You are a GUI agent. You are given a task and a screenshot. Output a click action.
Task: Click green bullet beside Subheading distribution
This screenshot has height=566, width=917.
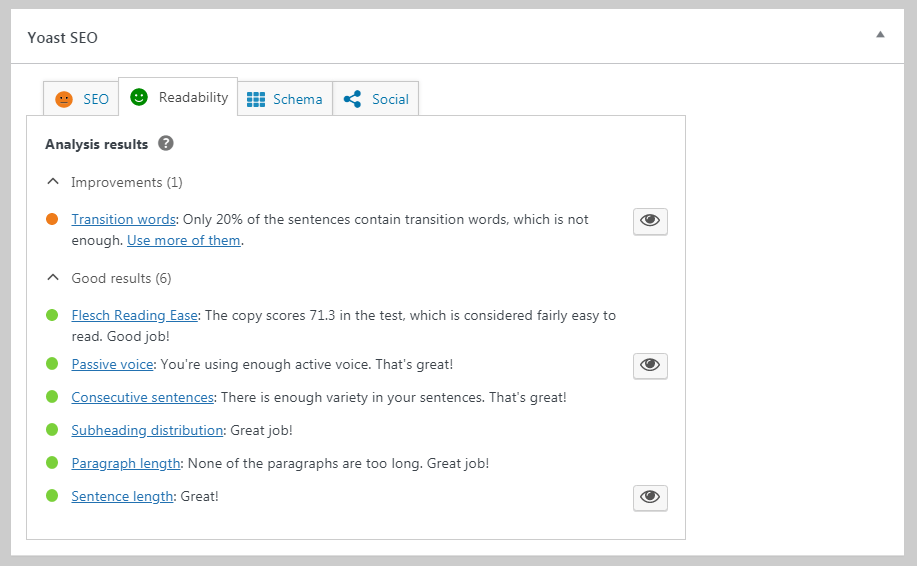click(x=52, y=430)
